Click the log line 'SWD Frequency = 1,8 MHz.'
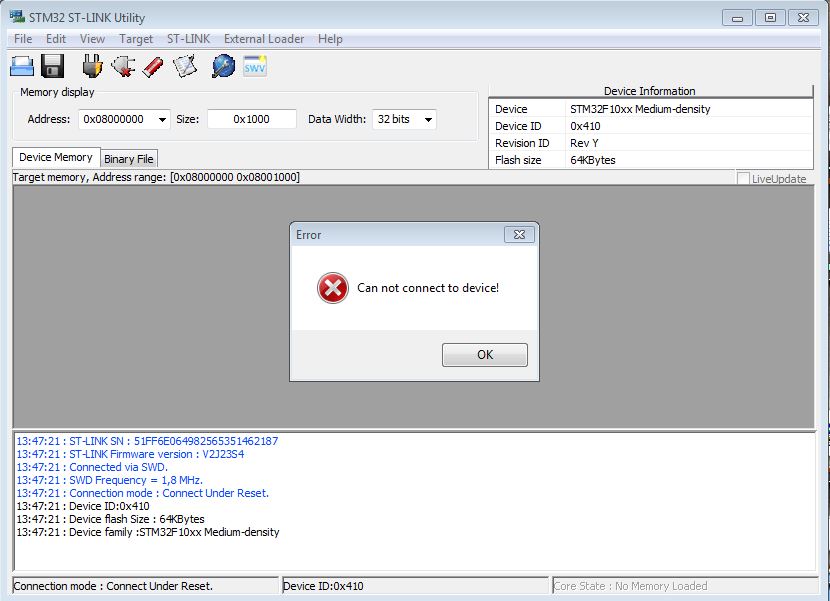 point(110,480)
